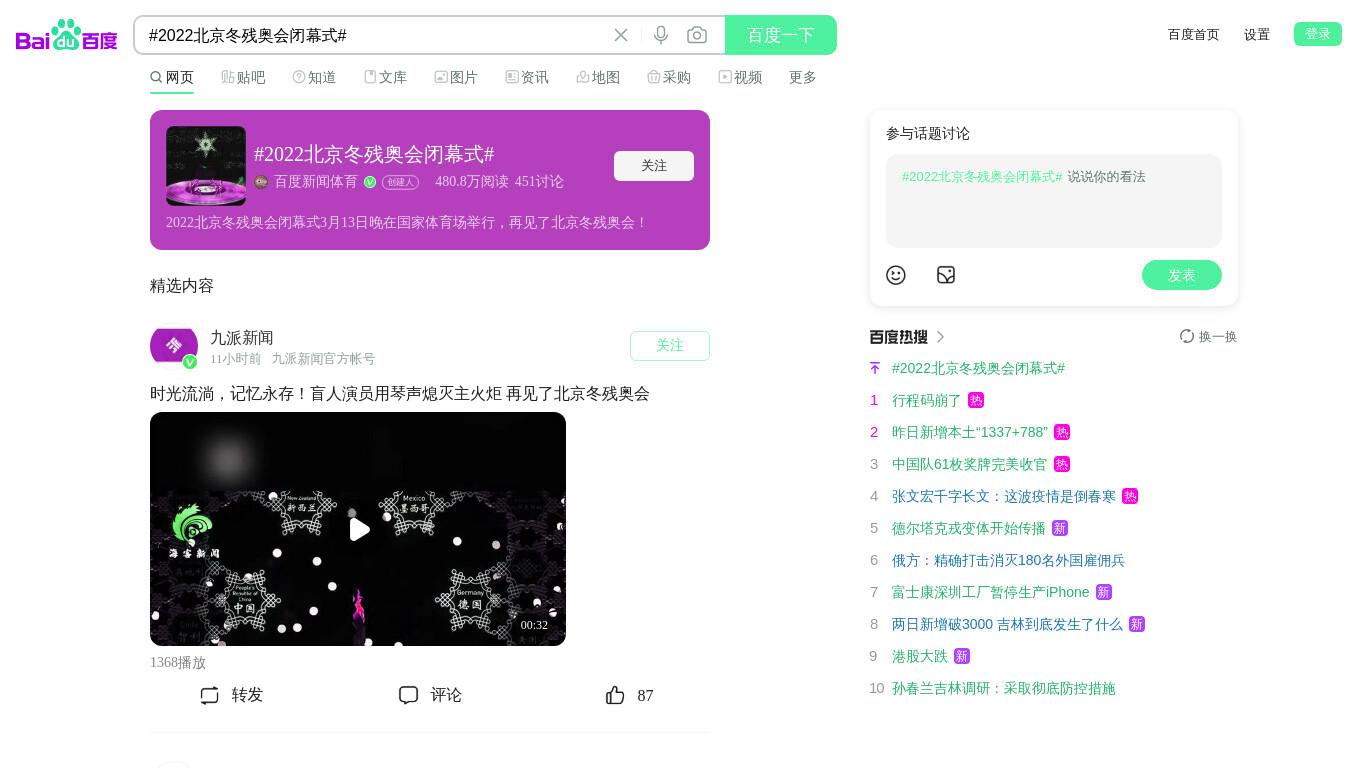Click the Baidu logo

(x=67, y=35)
